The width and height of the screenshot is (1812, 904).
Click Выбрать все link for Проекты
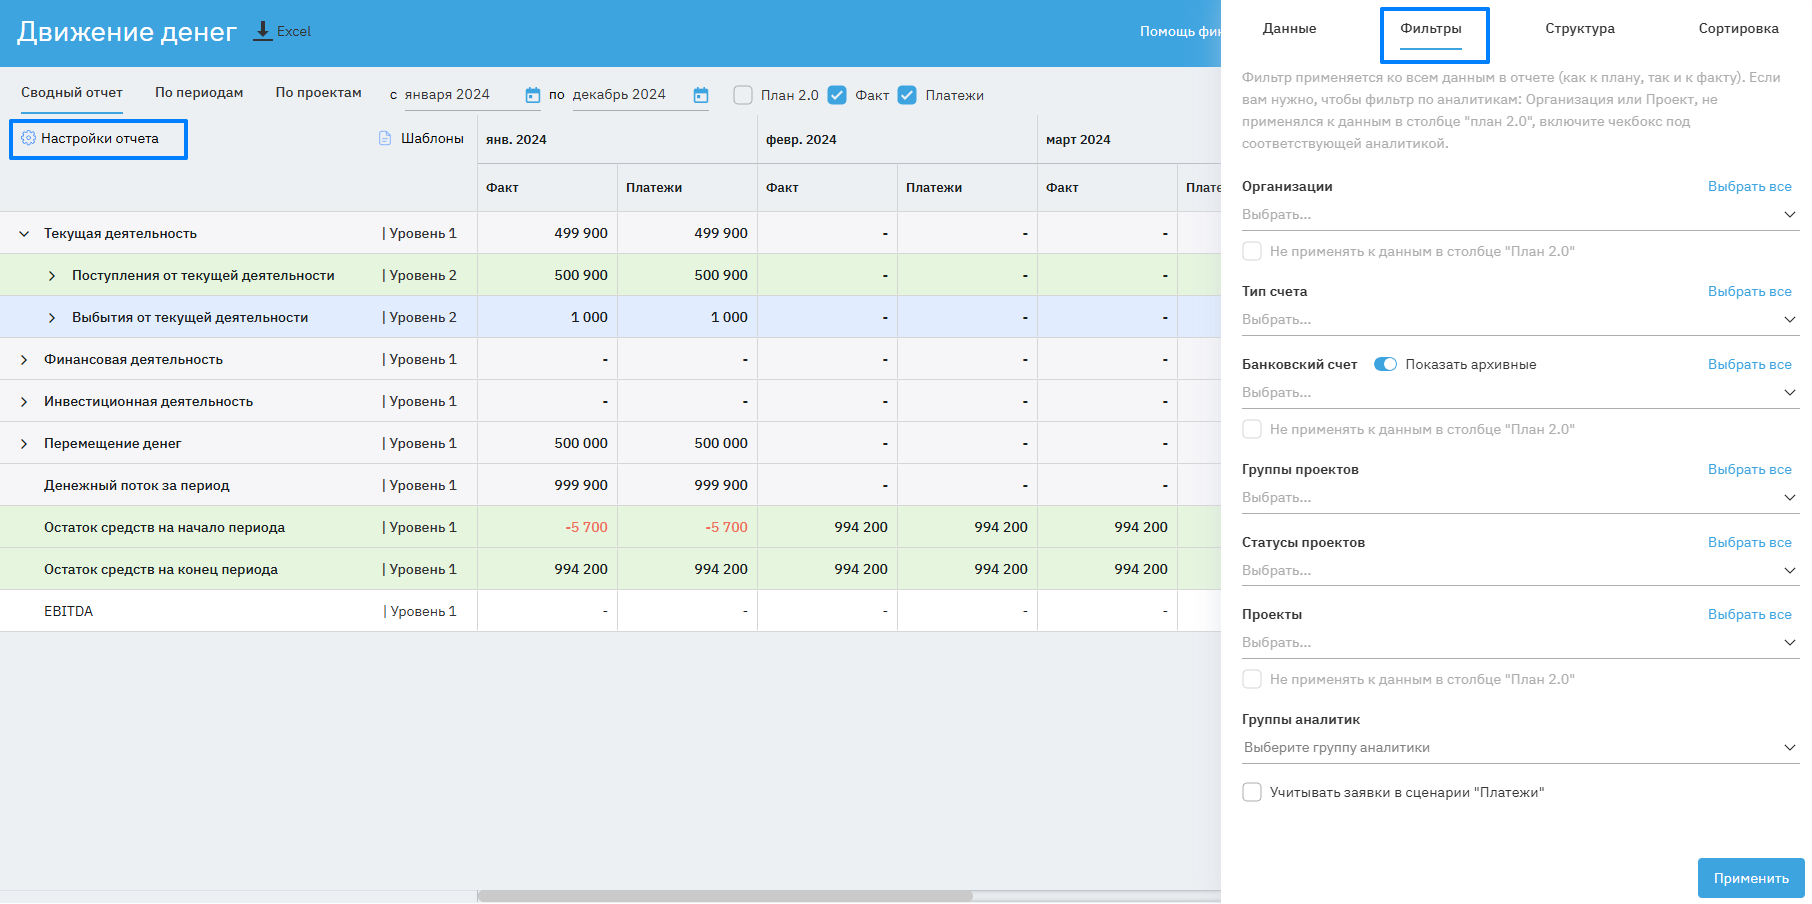pyautogui.click(x=1749, y=615)
